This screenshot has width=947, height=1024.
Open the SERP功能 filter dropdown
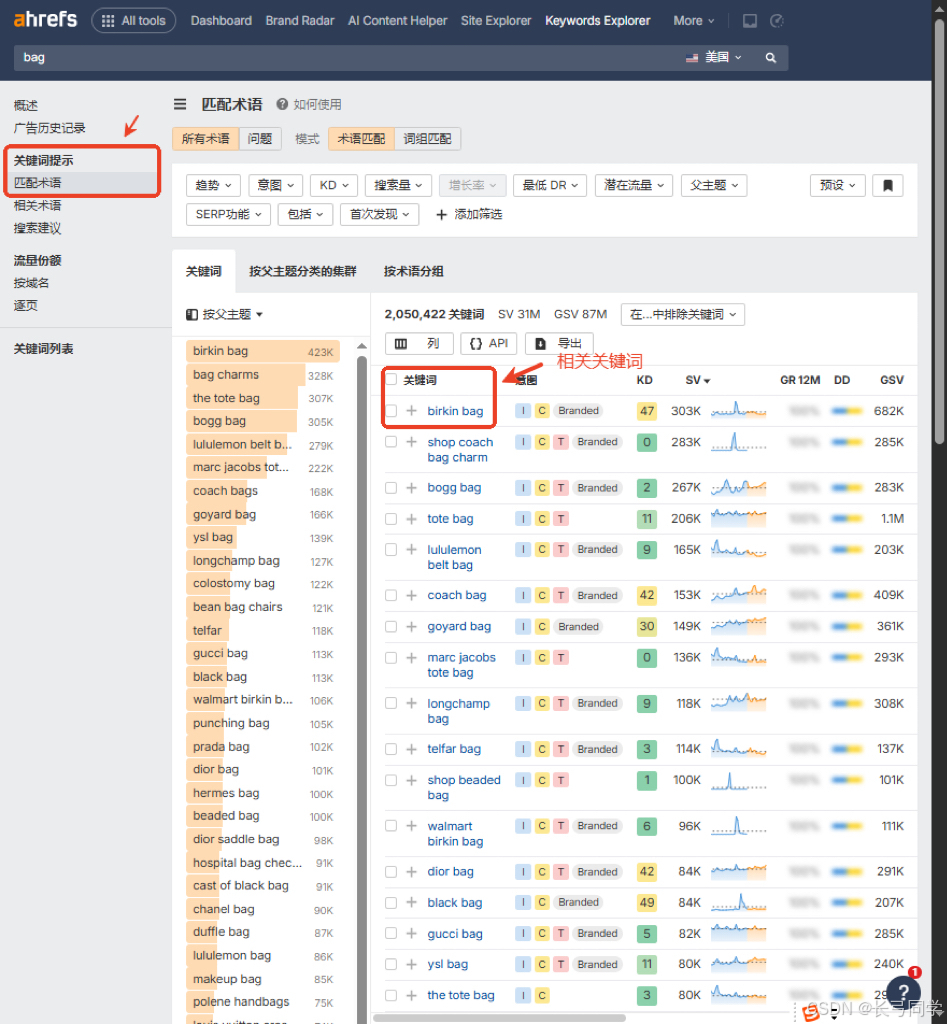pos(229,214)
